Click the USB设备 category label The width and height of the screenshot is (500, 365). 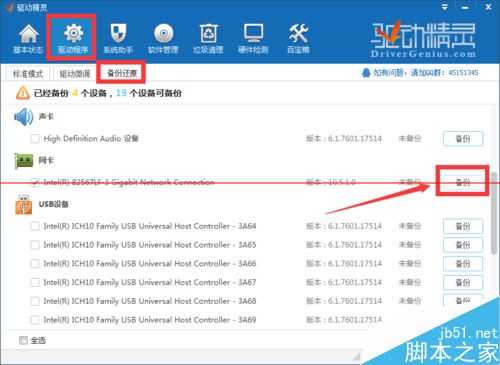coord(54,204)
